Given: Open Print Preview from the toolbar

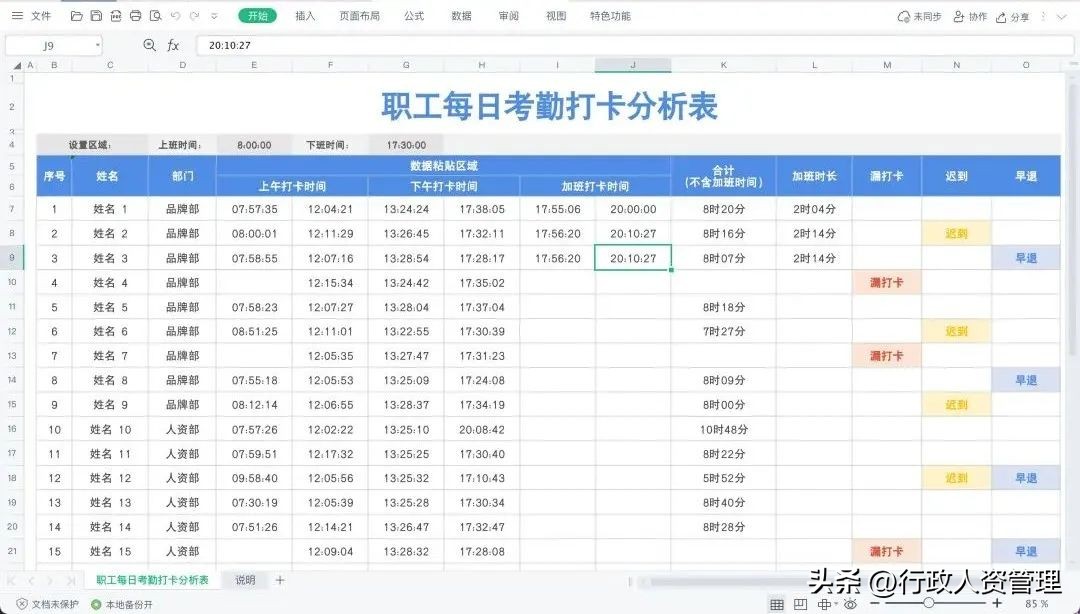Looking at the screenshot, I should [155, 15].
